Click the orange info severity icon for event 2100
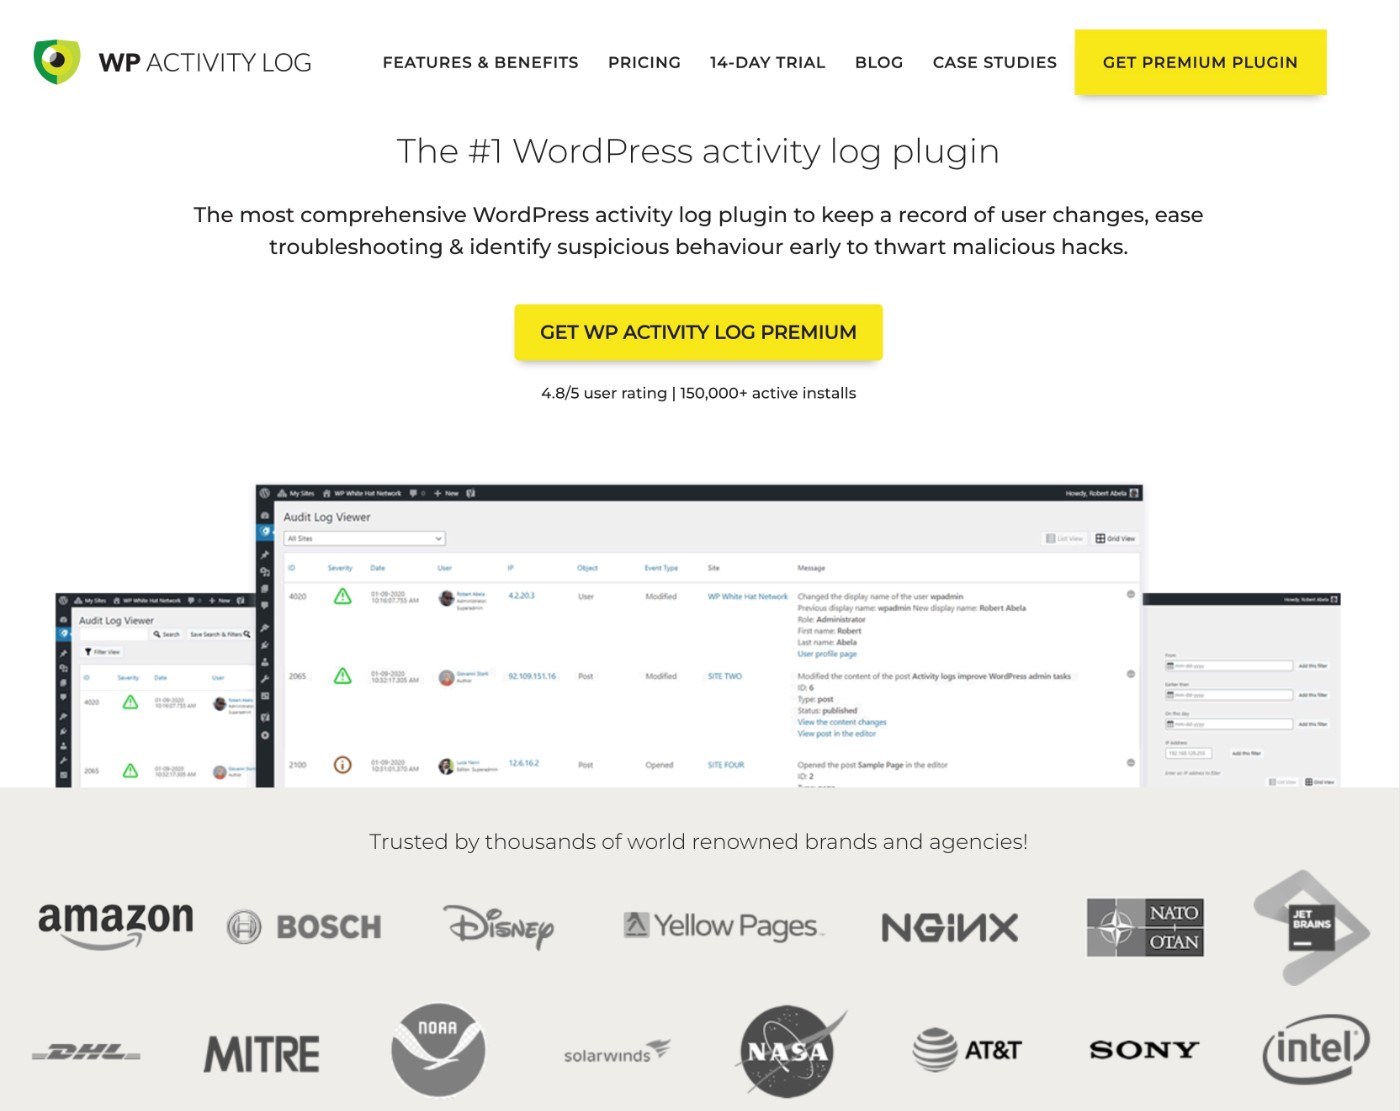Image resolution: width=1400 pixels, height=1111 pixels. point(342,765)
